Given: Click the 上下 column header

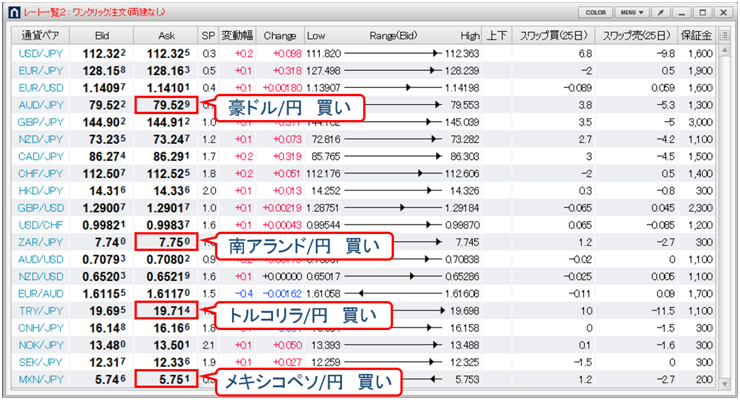Looking at the screenshot, I should click(496, 35).
